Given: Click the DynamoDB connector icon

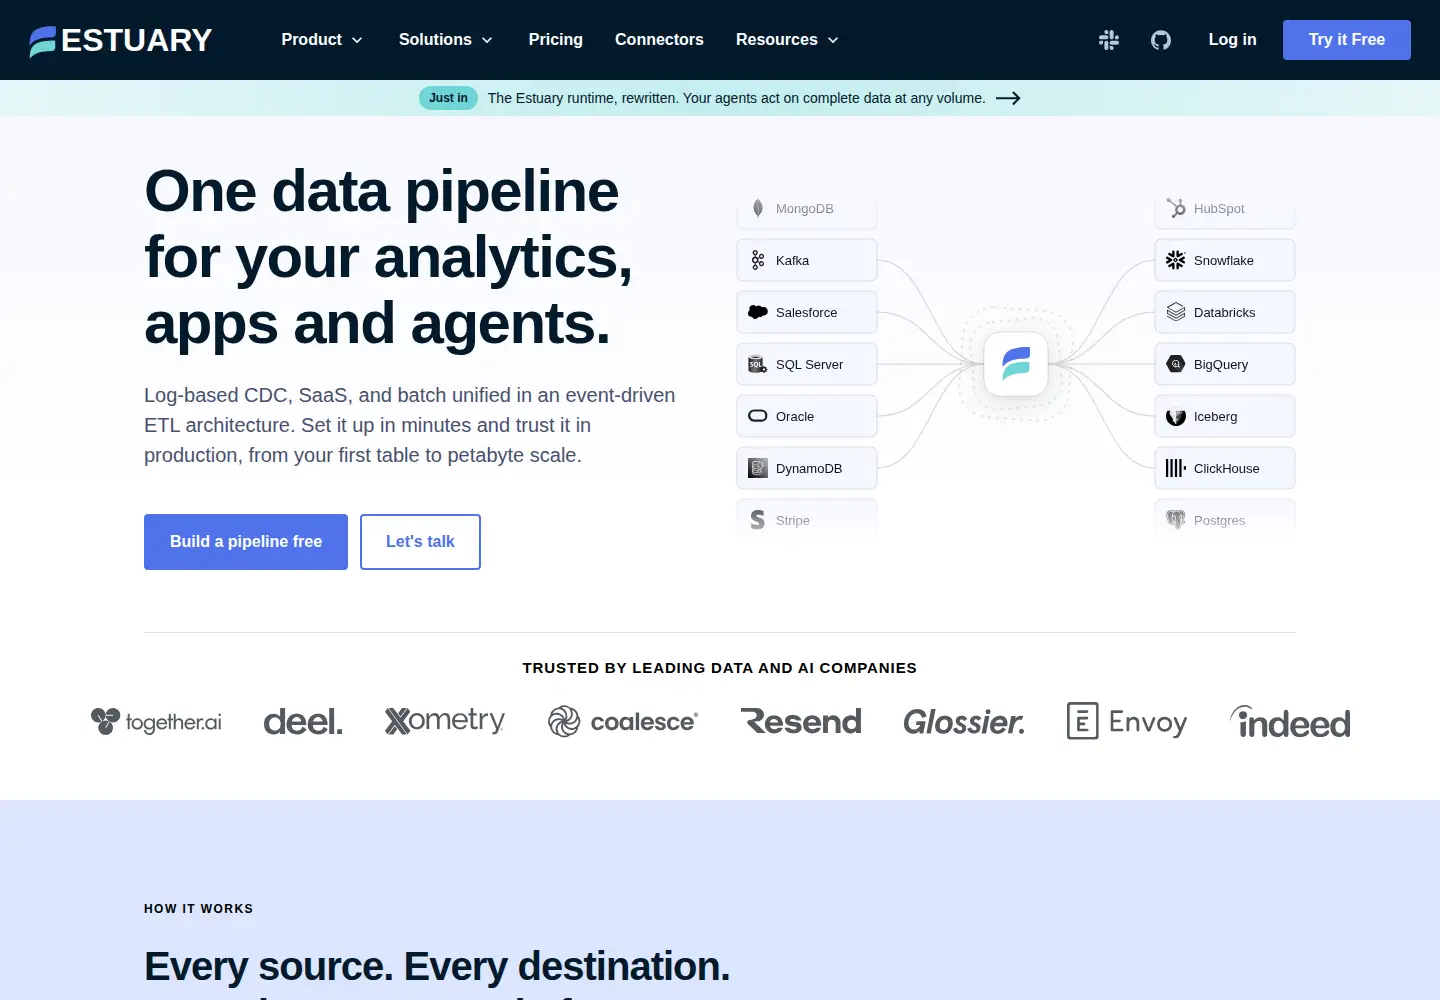Looking at the screenshot, I should click(758, 468).
